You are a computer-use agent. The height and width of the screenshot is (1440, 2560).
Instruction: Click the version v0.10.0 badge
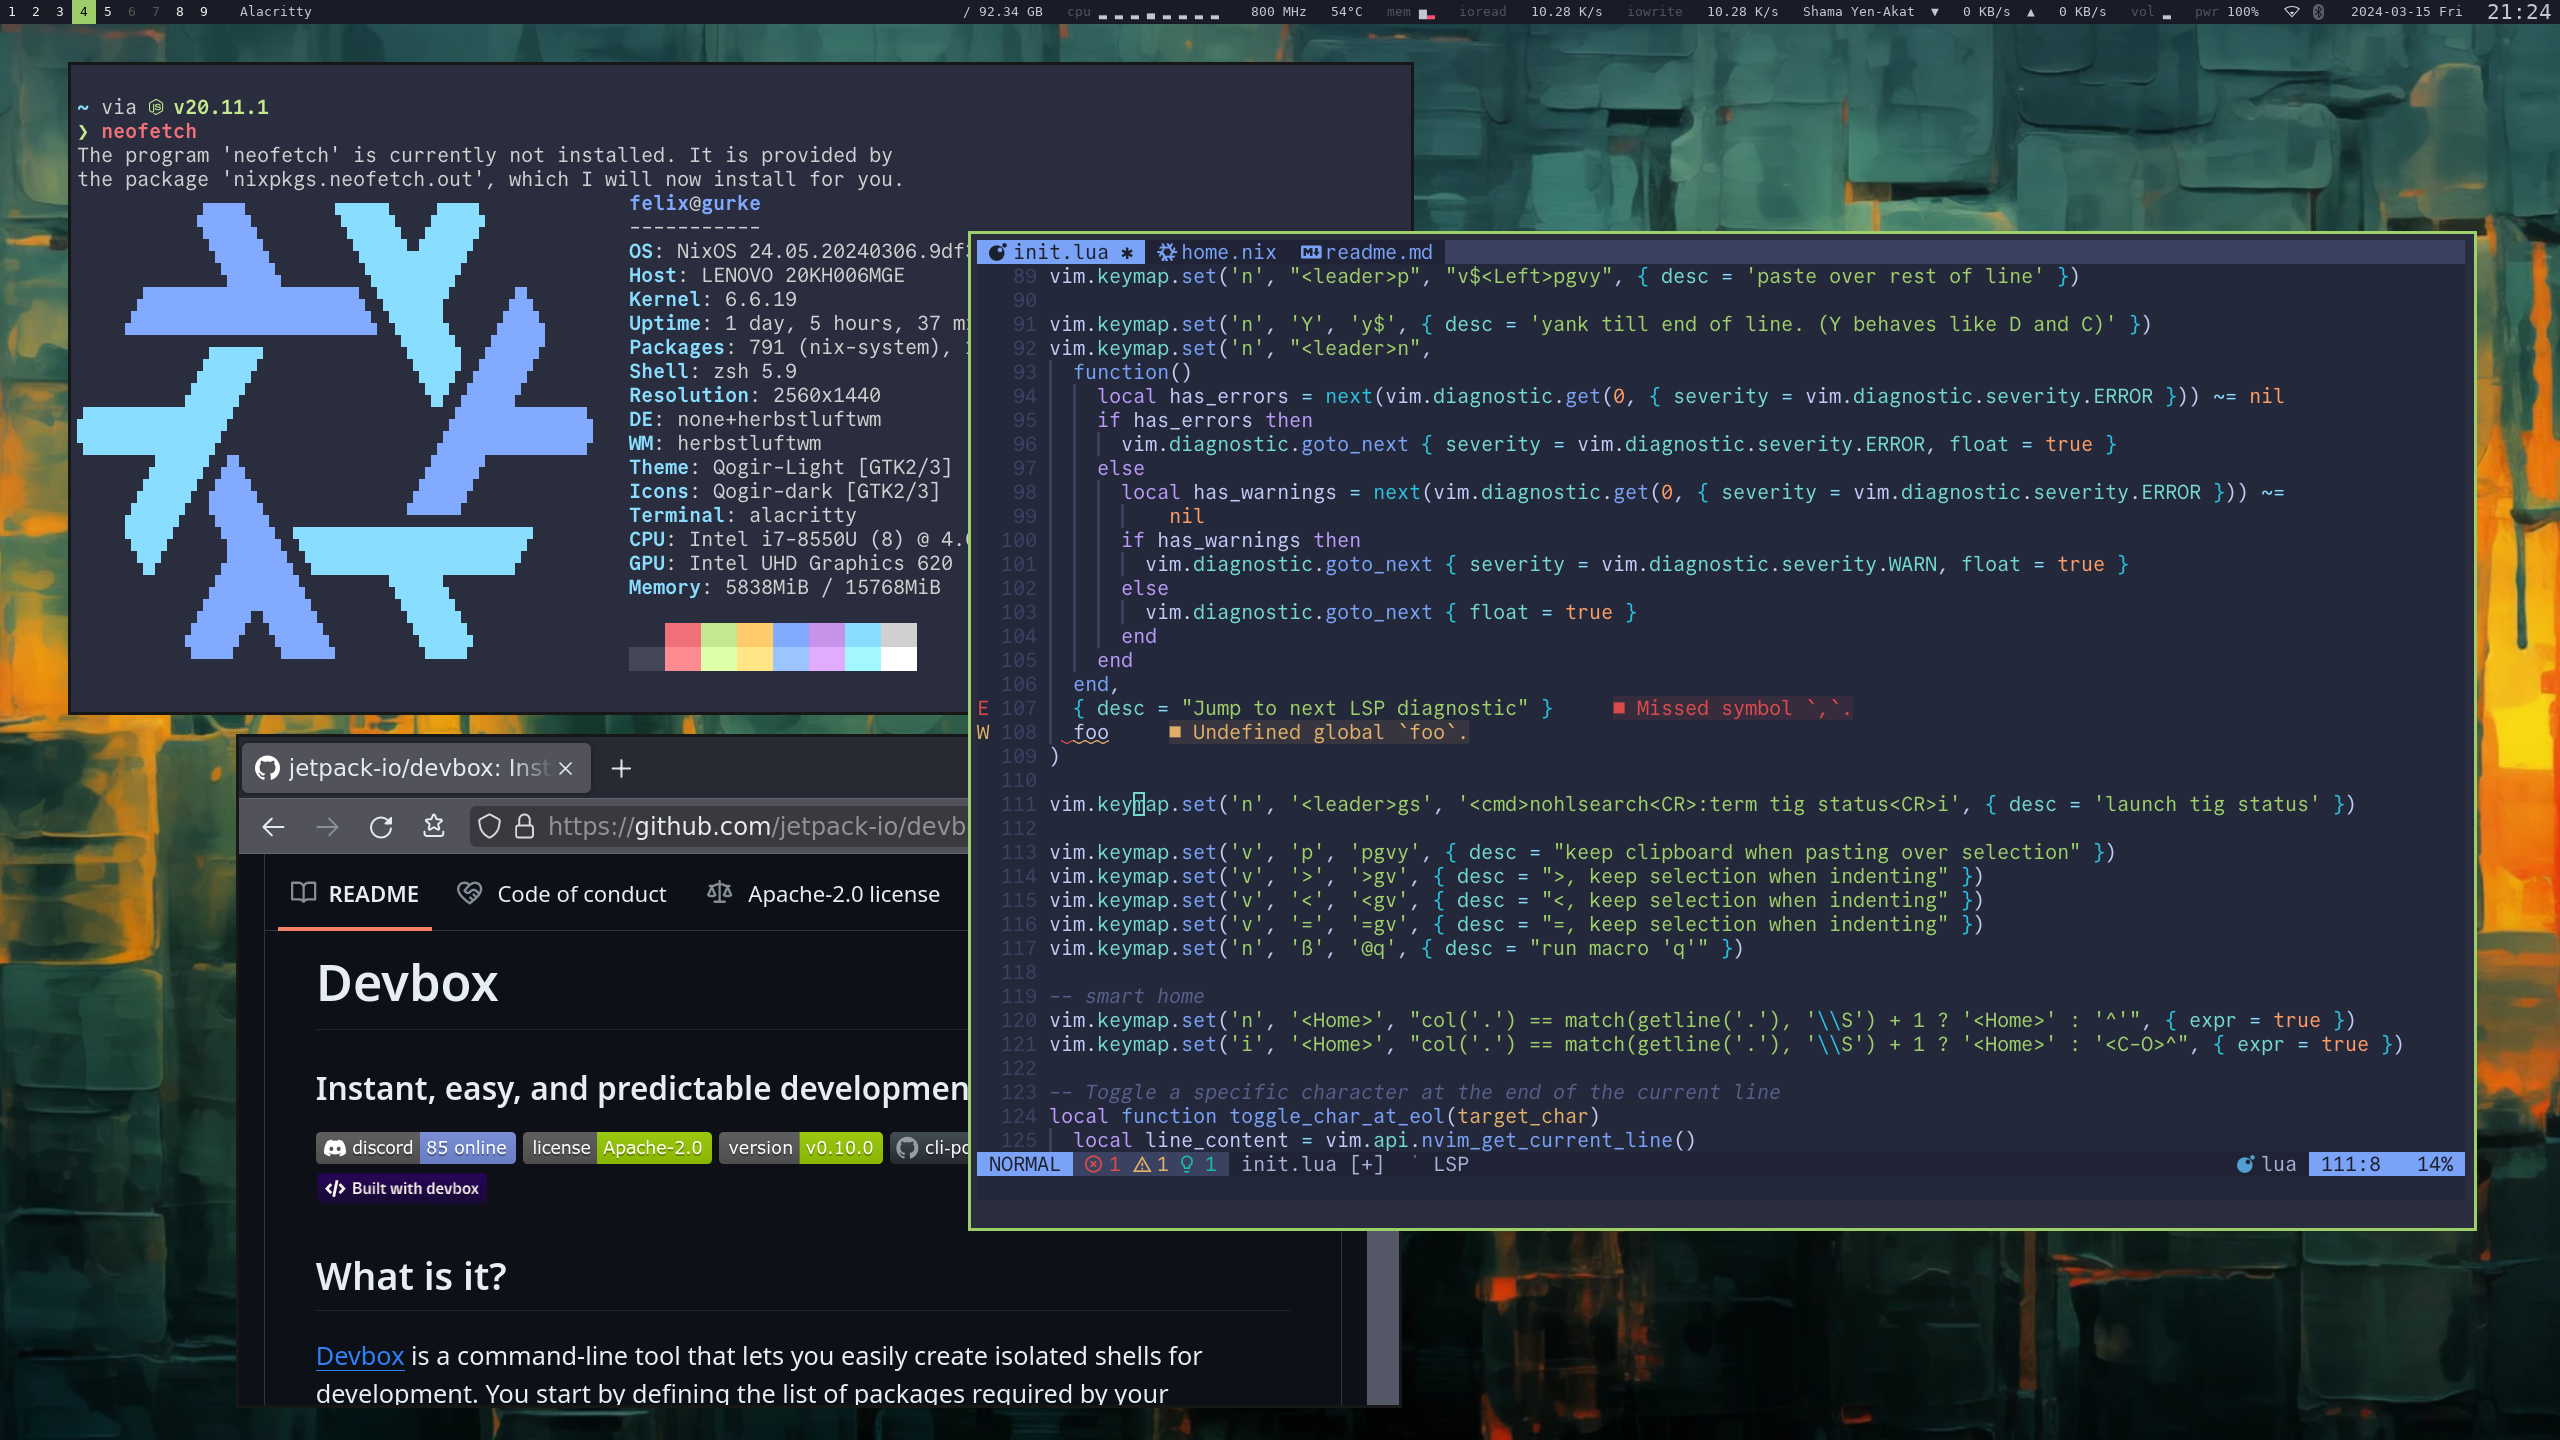click(x=801, y=1148)
